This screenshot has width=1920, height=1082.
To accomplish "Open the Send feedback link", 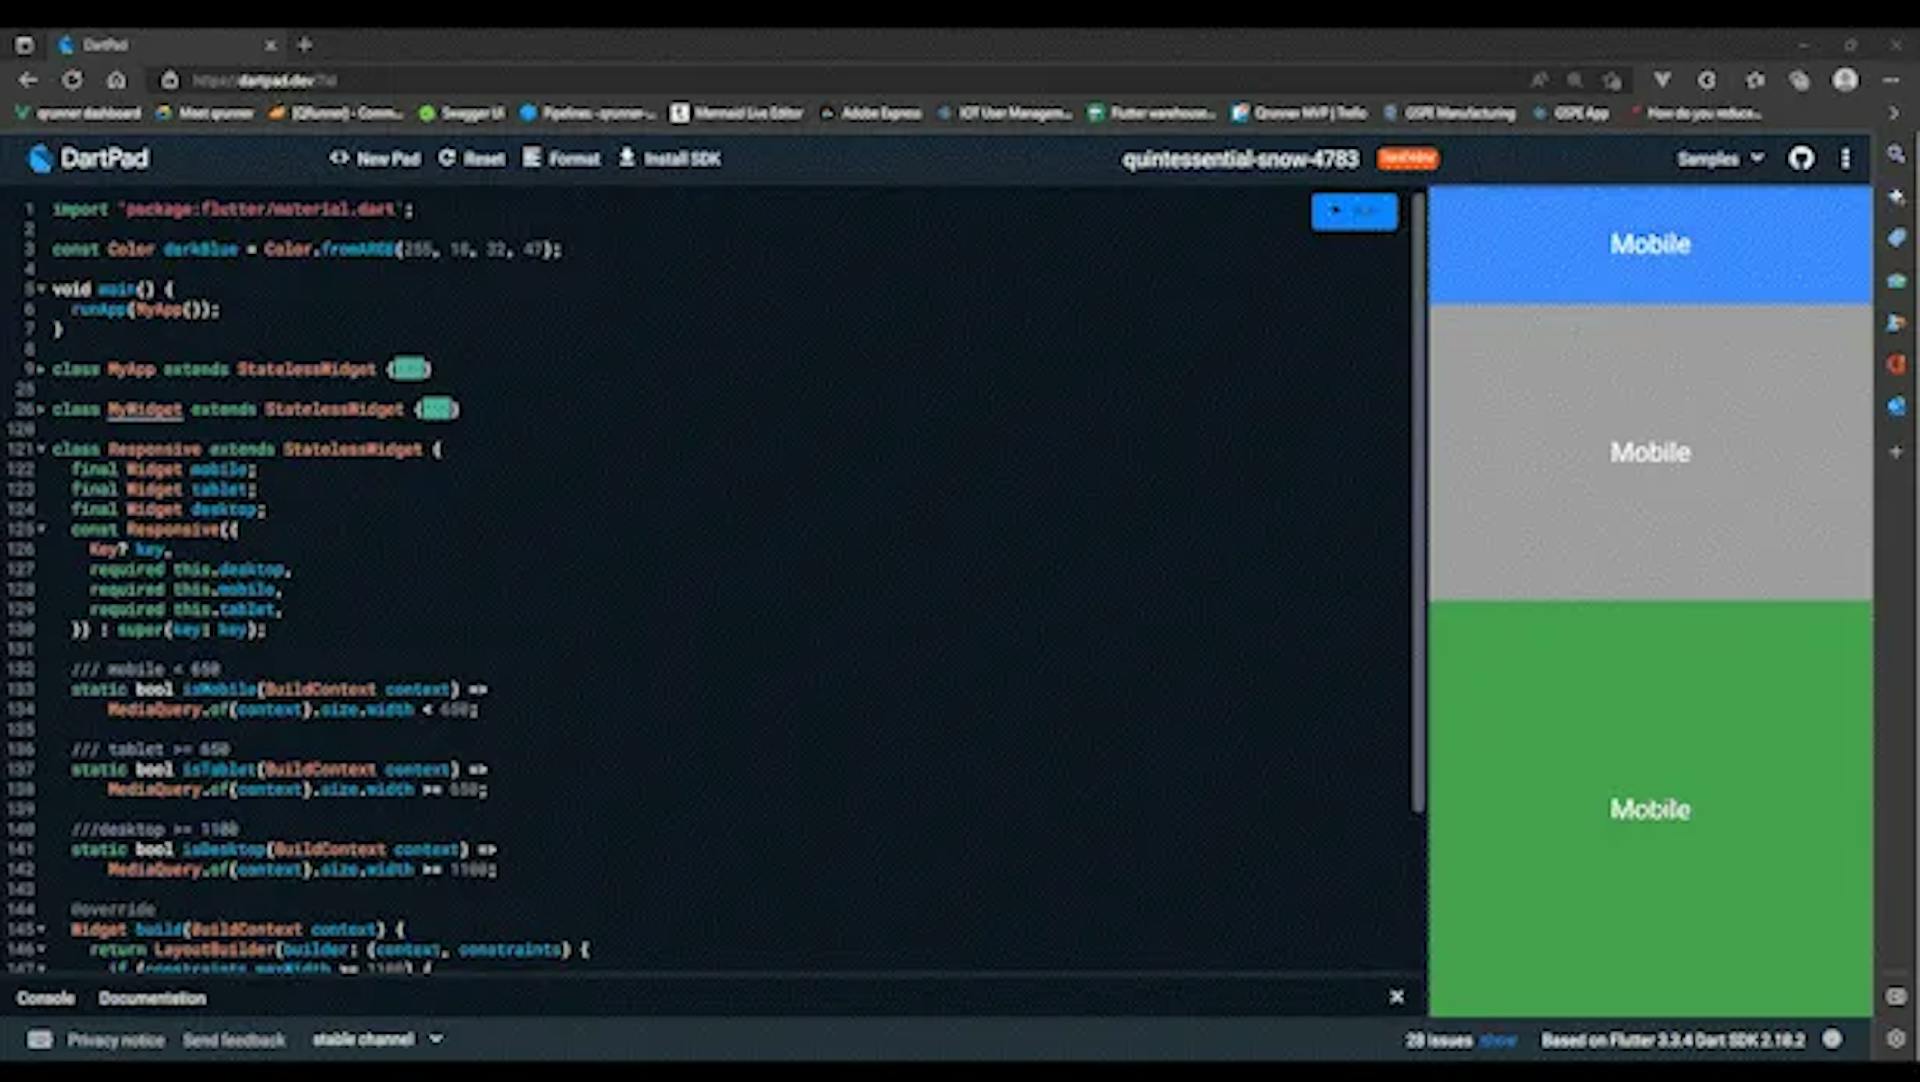I will point(234,1040).
